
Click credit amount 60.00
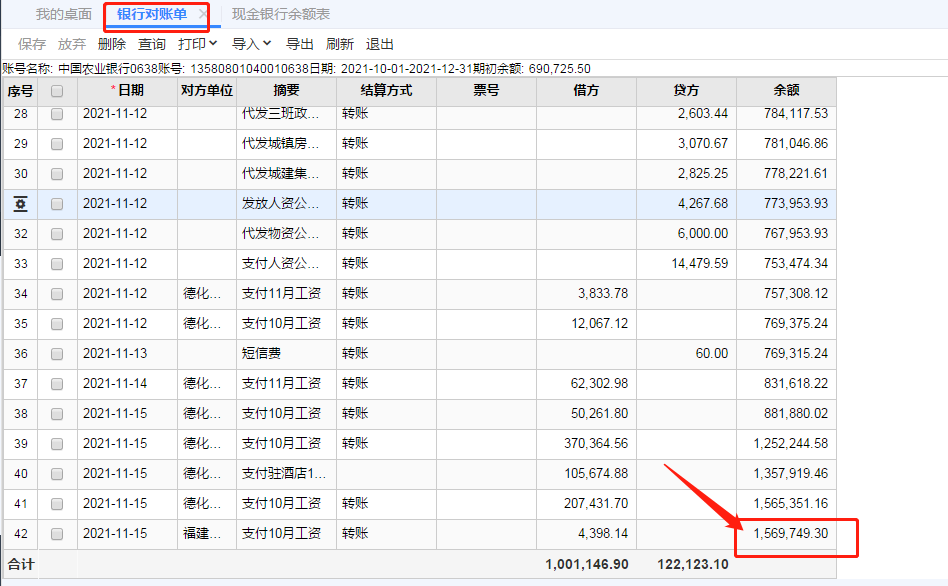click(x=712, y=353)
